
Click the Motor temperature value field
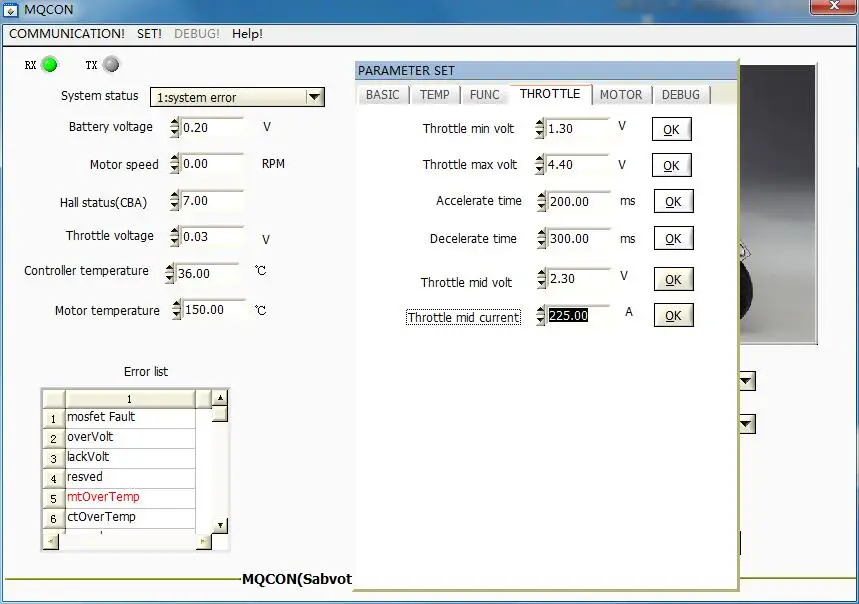click(x=214, y=309)
